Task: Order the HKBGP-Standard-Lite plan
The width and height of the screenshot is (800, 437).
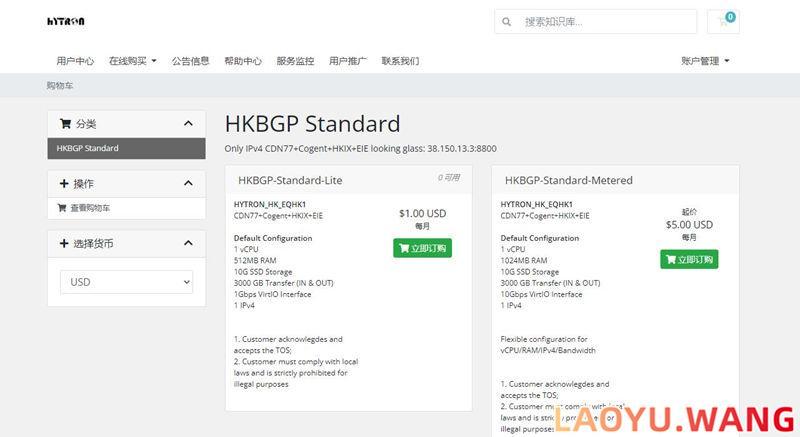Action: pos(422,248)
